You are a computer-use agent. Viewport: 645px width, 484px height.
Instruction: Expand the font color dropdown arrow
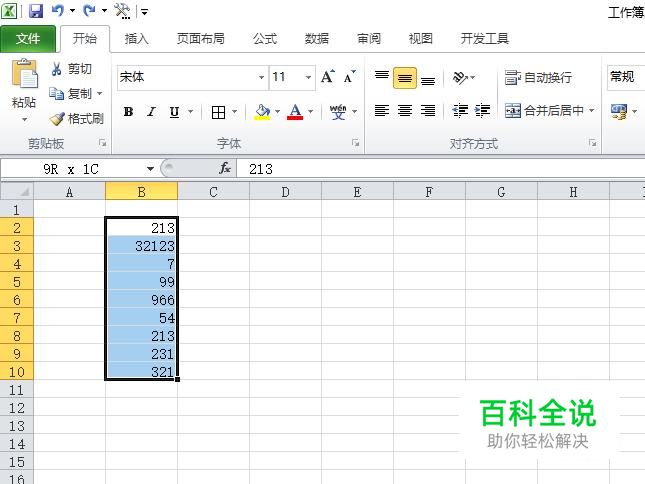pyautogui.click(x=311, y=111)
